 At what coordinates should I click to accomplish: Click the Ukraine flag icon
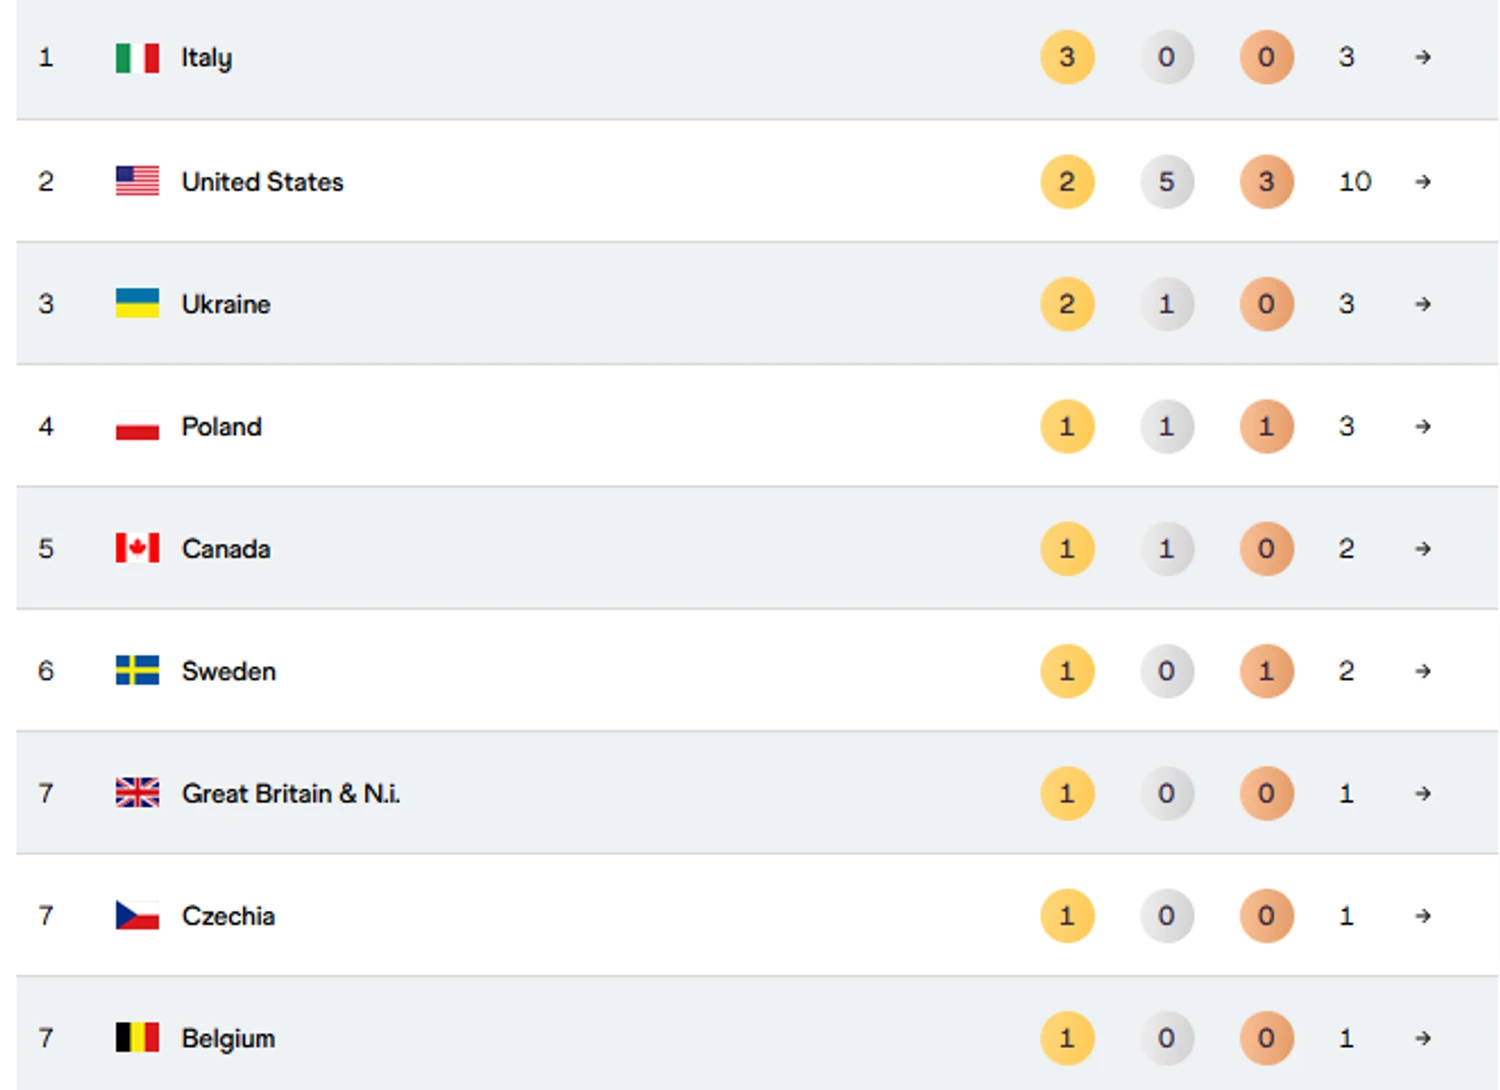click(137, 303)
